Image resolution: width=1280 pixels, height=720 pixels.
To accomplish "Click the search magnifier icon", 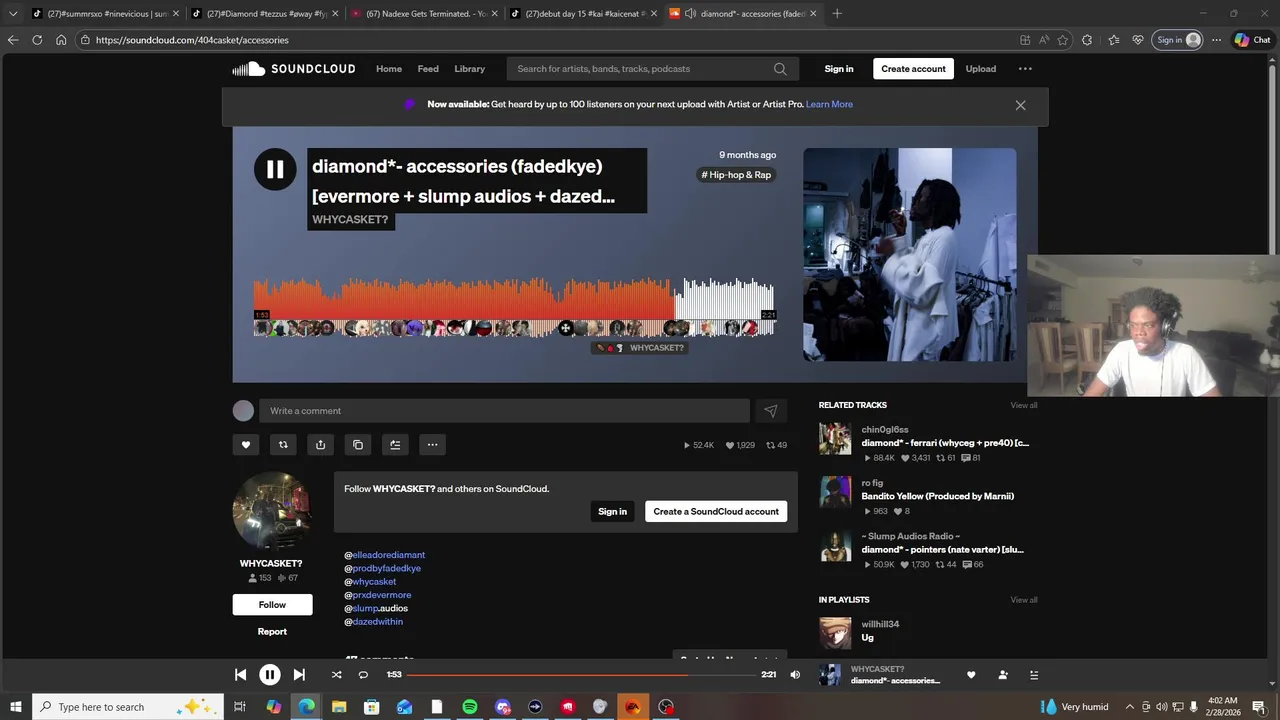I will pos(780,69).
